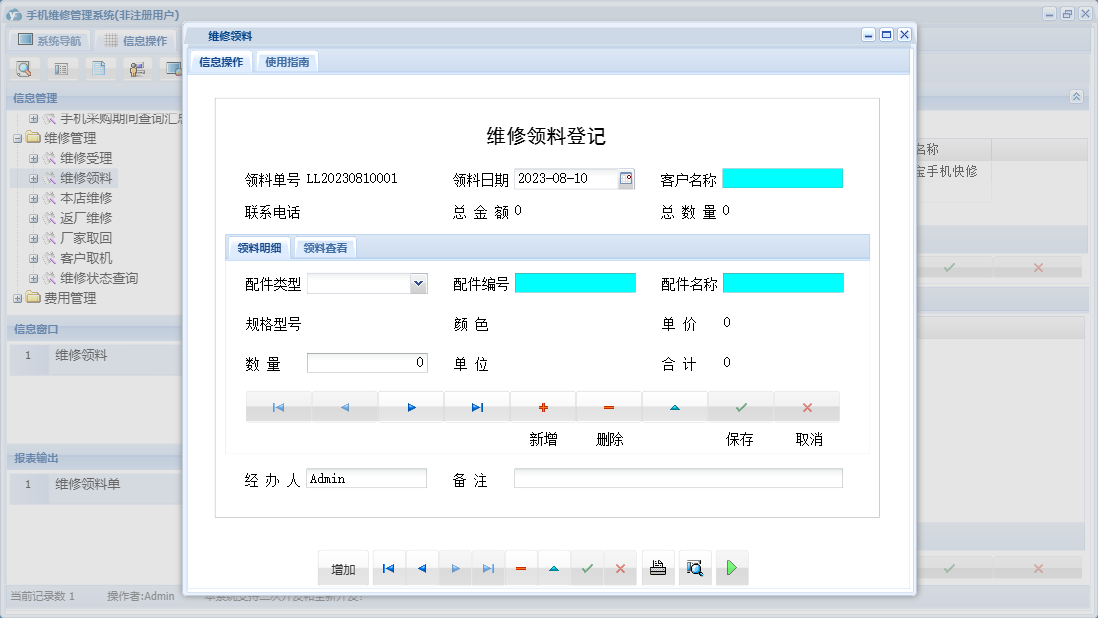This screenshot has height=618, width=1098.
Task: Select the query search tool in left toolbar
Action: click(24, 68)
